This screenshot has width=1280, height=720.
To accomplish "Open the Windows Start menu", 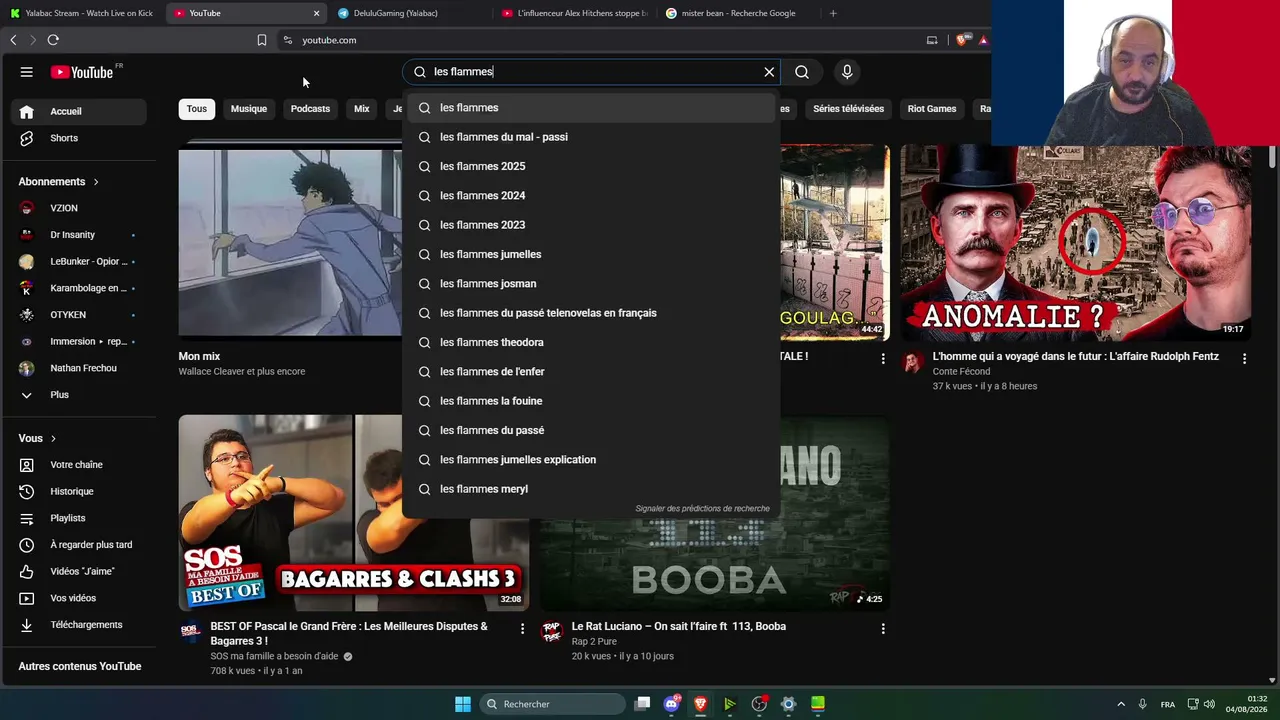I will (x=463, y=704).
